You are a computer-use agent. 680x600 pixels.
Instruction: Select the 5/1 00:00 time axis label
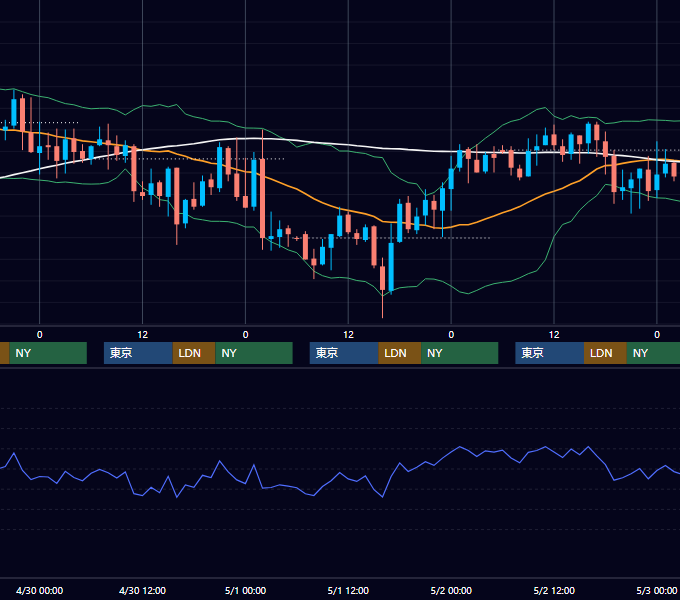coord(245,590)
